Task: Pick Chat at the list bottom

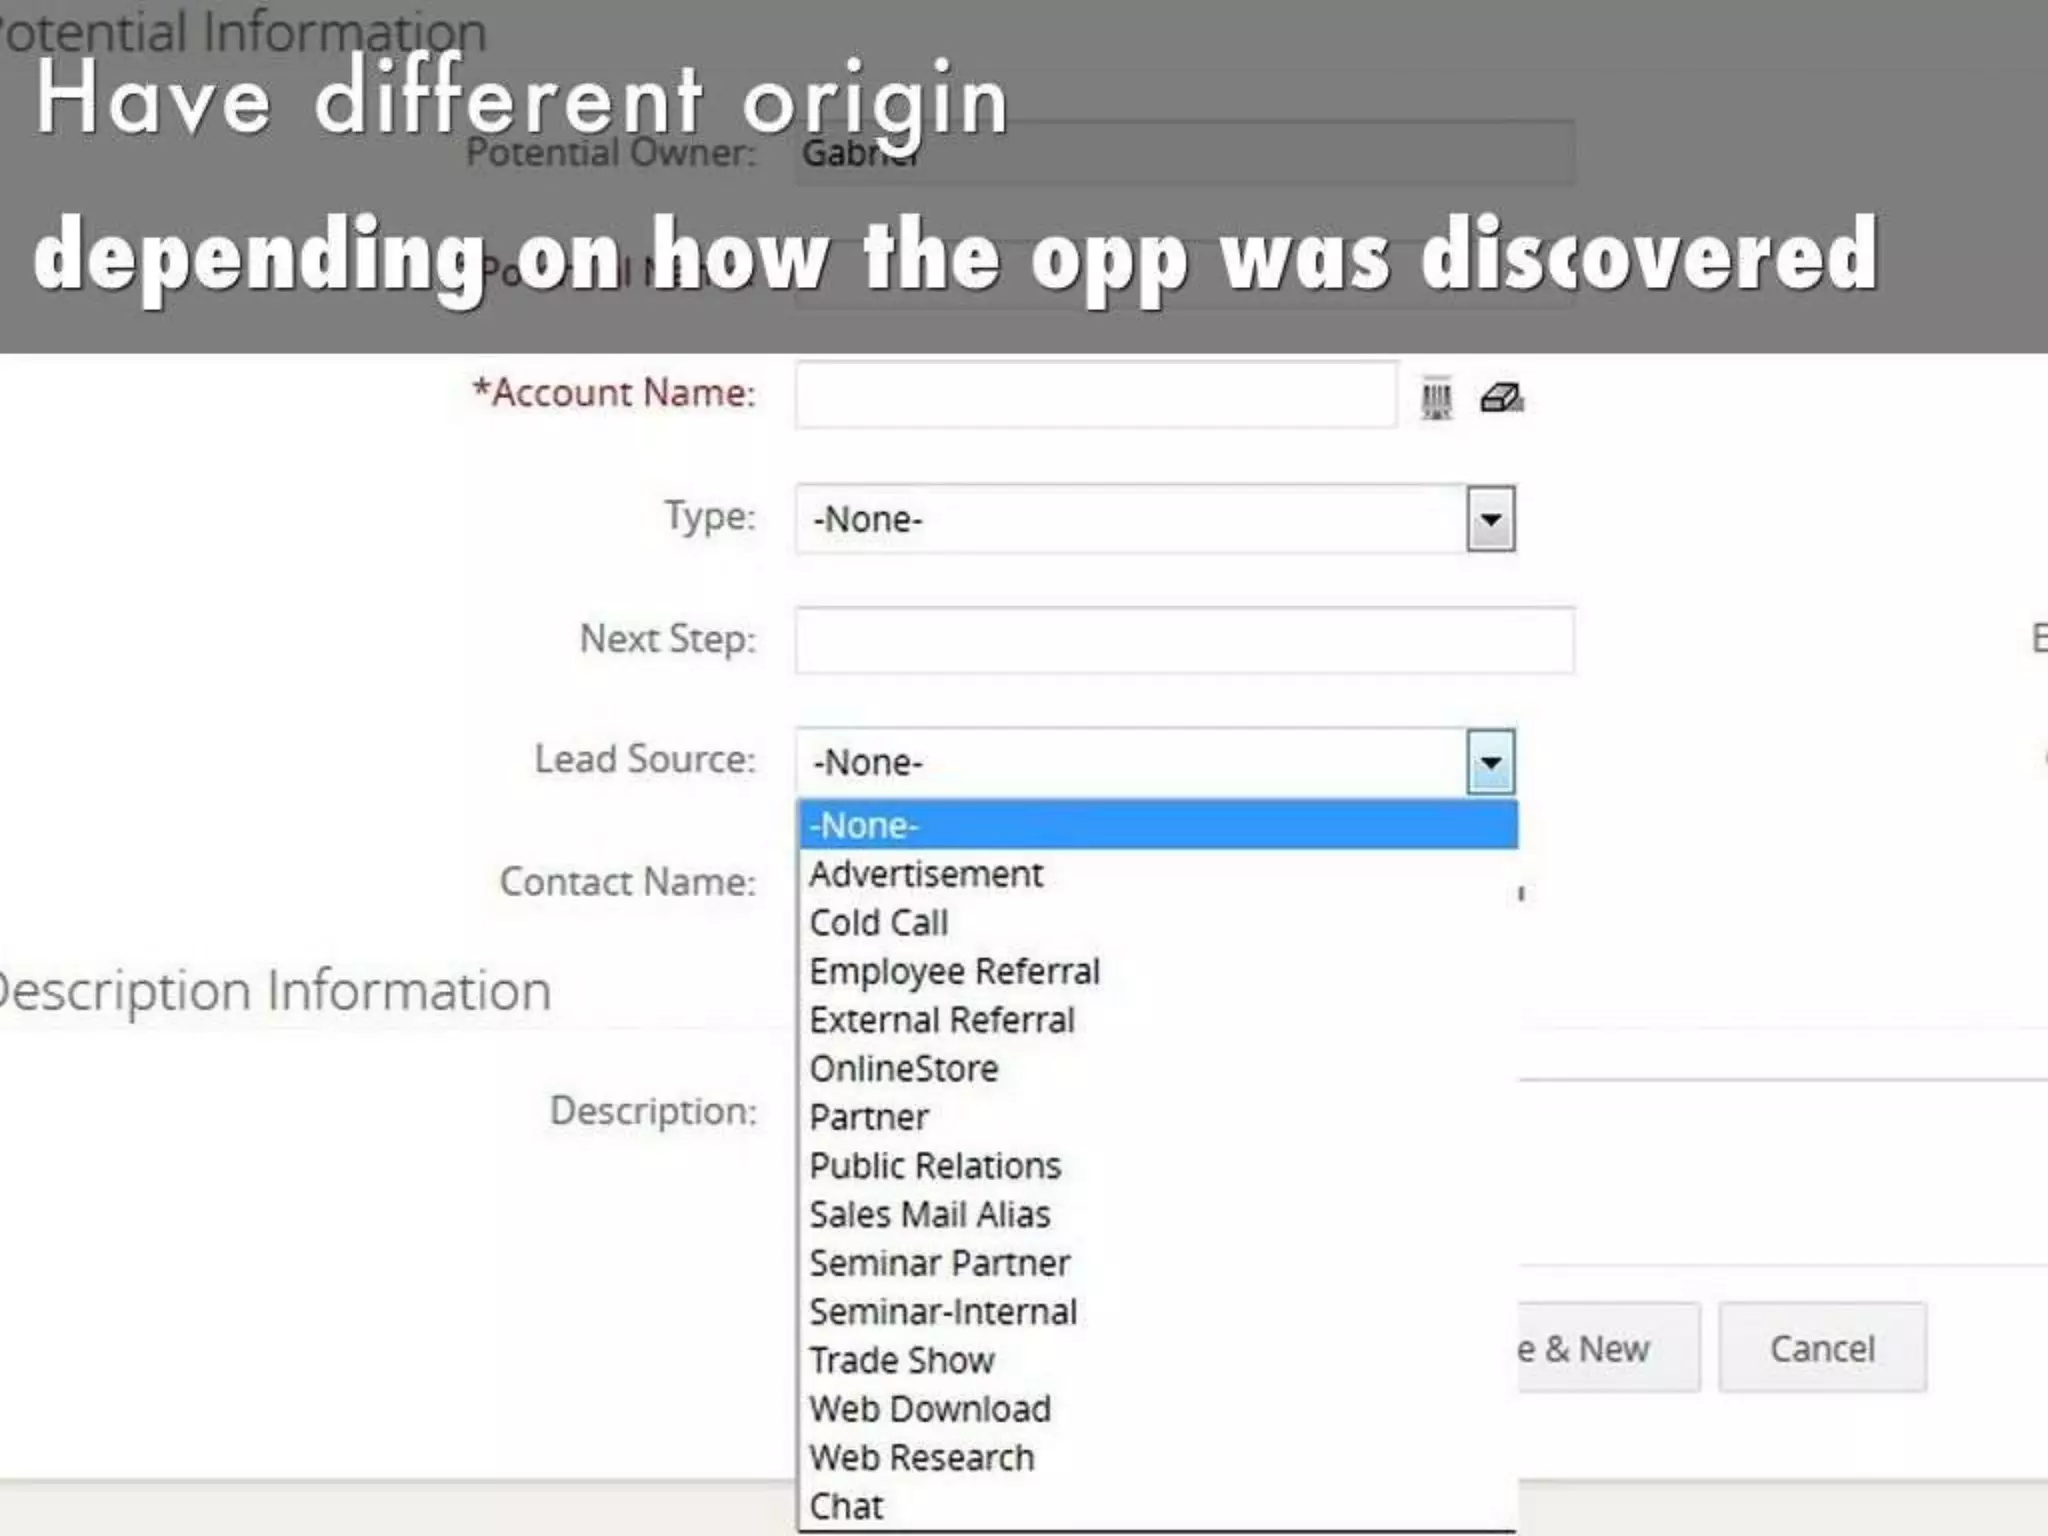Action: click(846, 1506)
